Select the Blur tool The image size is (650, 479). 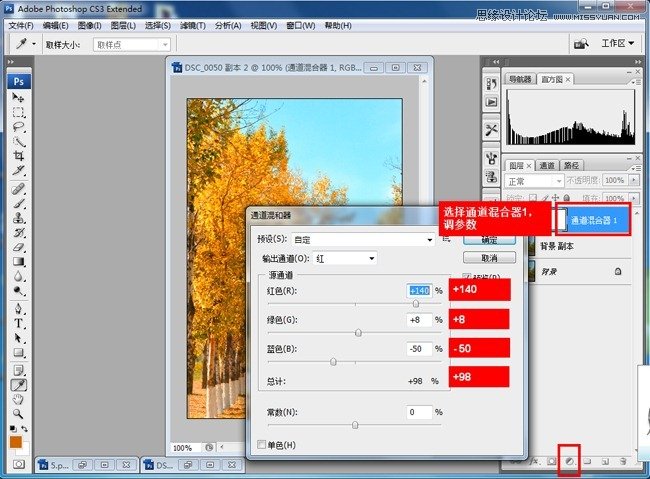point(18,276)
